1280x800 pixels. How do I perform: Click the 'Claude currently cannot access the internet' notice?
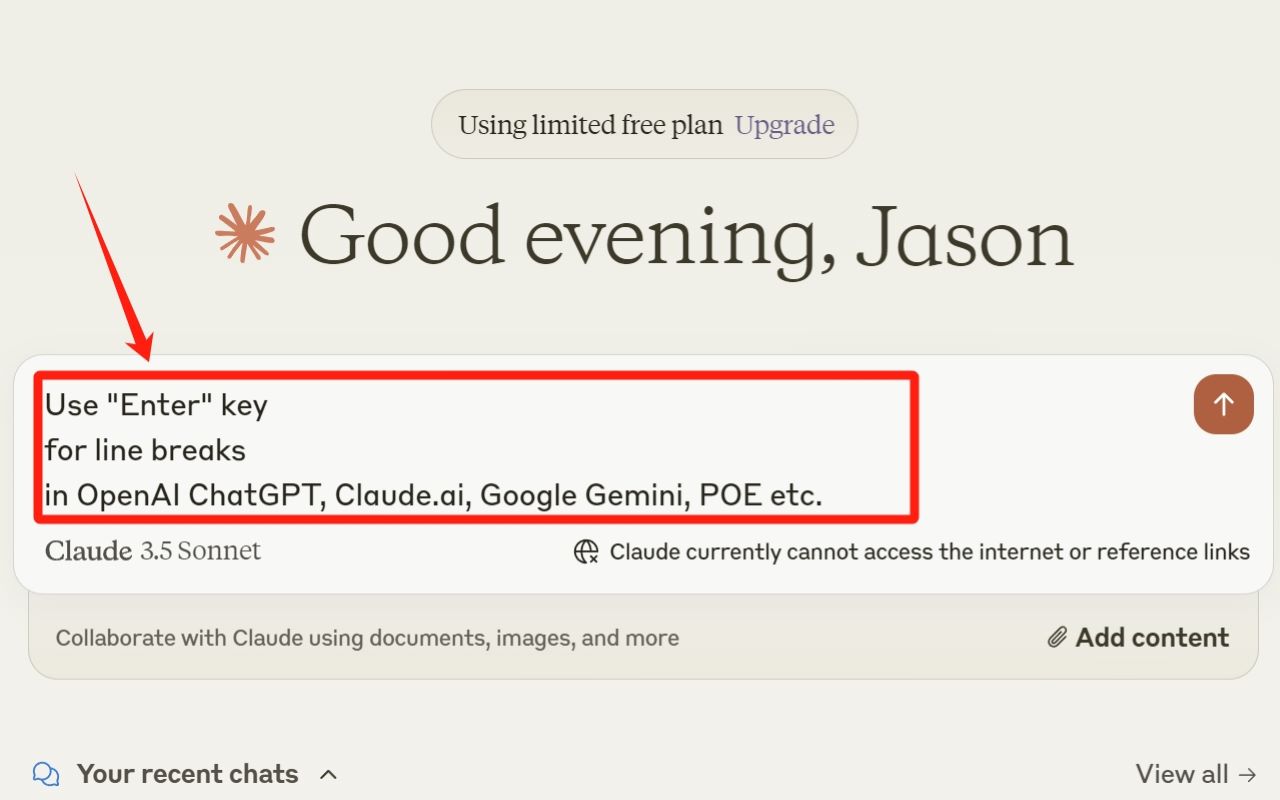click(929, 552)
